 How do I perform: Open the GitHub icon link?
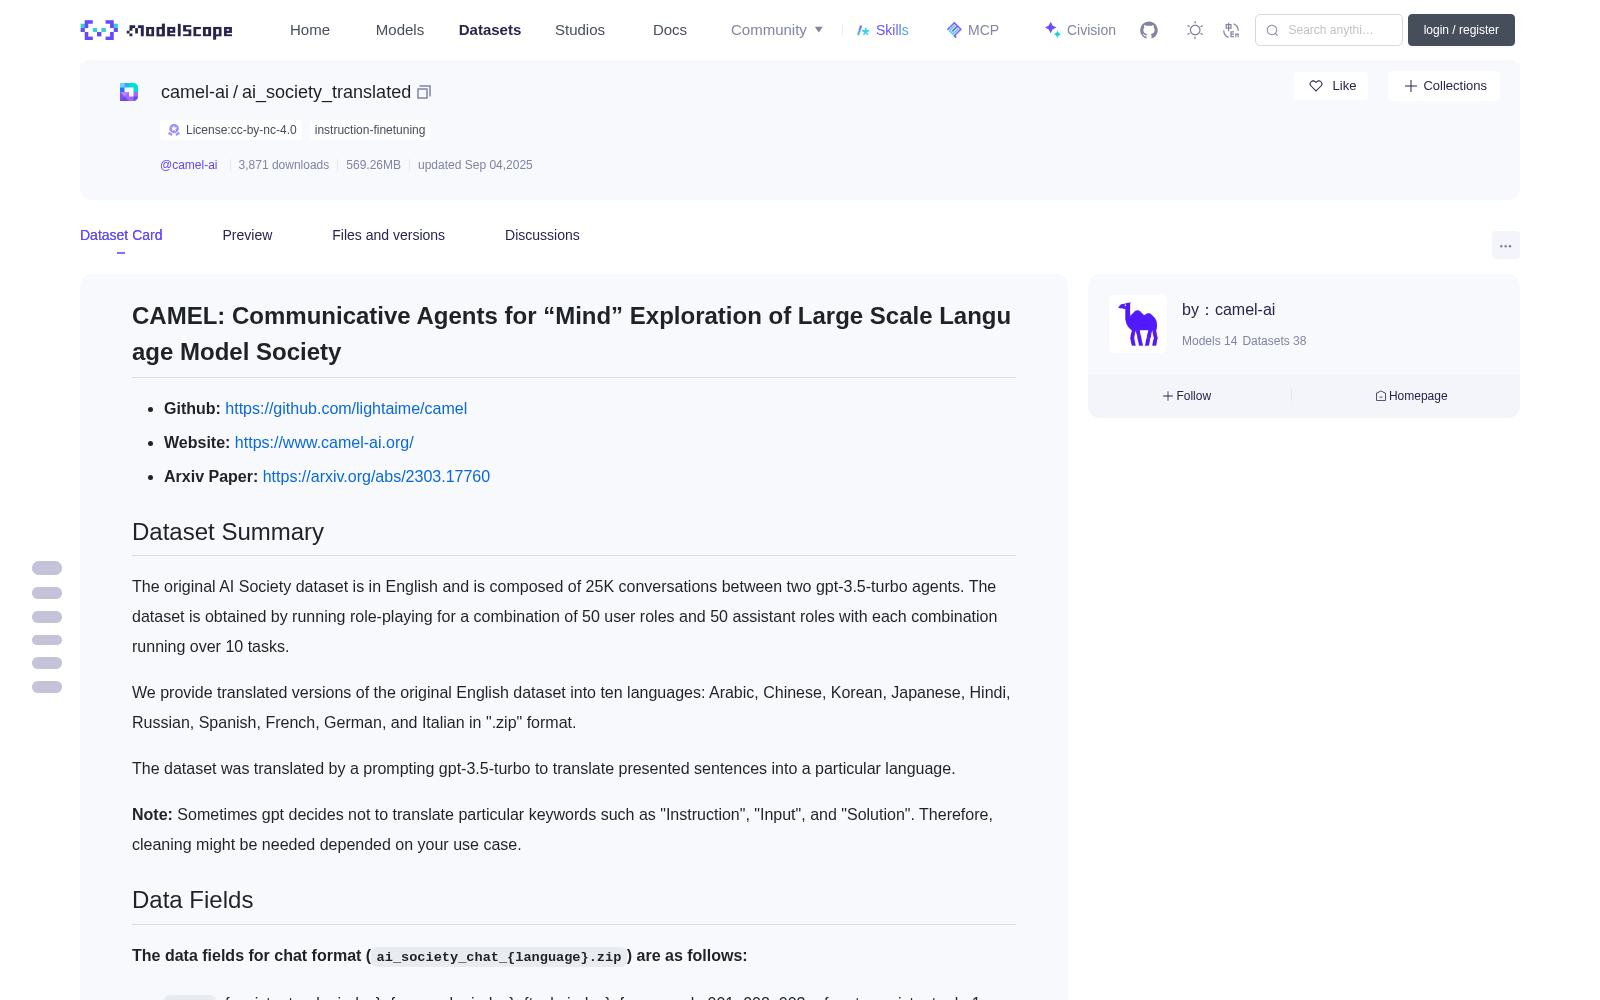pyautogui.click(x=1149, y=30)
